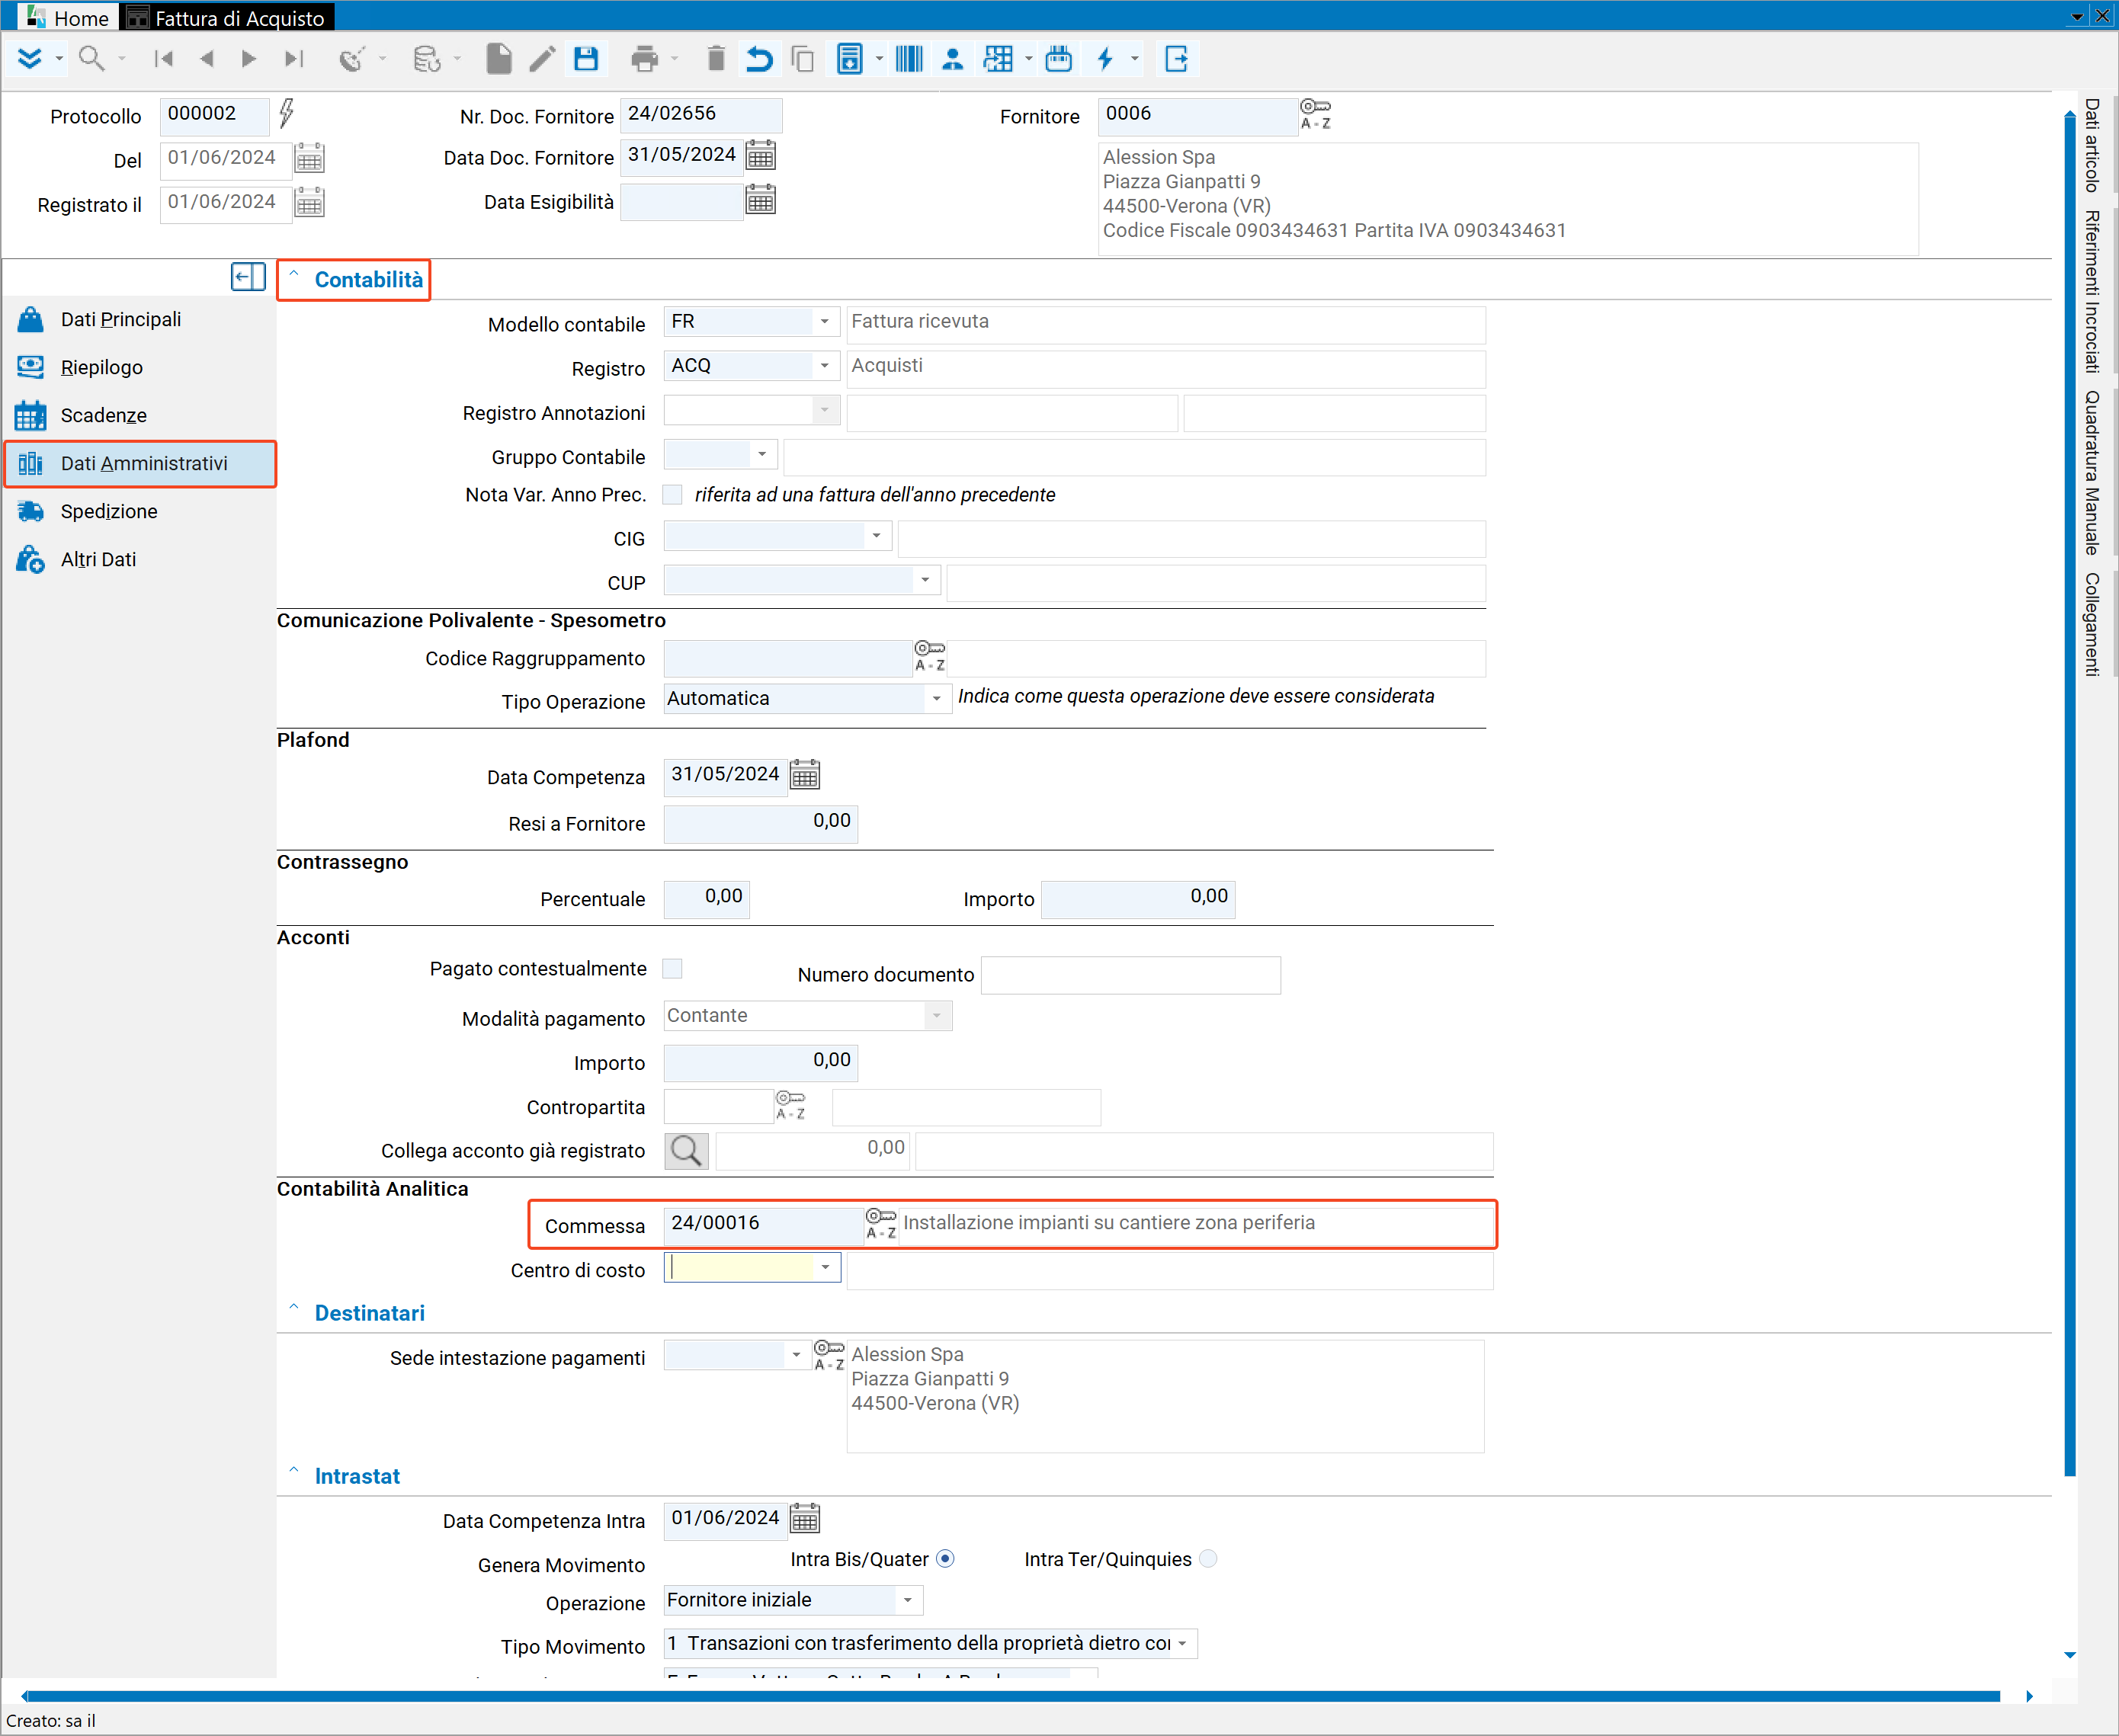Expand Tipo Operazione Automatica dropdown
The width and height of the screenshot is (2119, 1736).
[936, 698]
